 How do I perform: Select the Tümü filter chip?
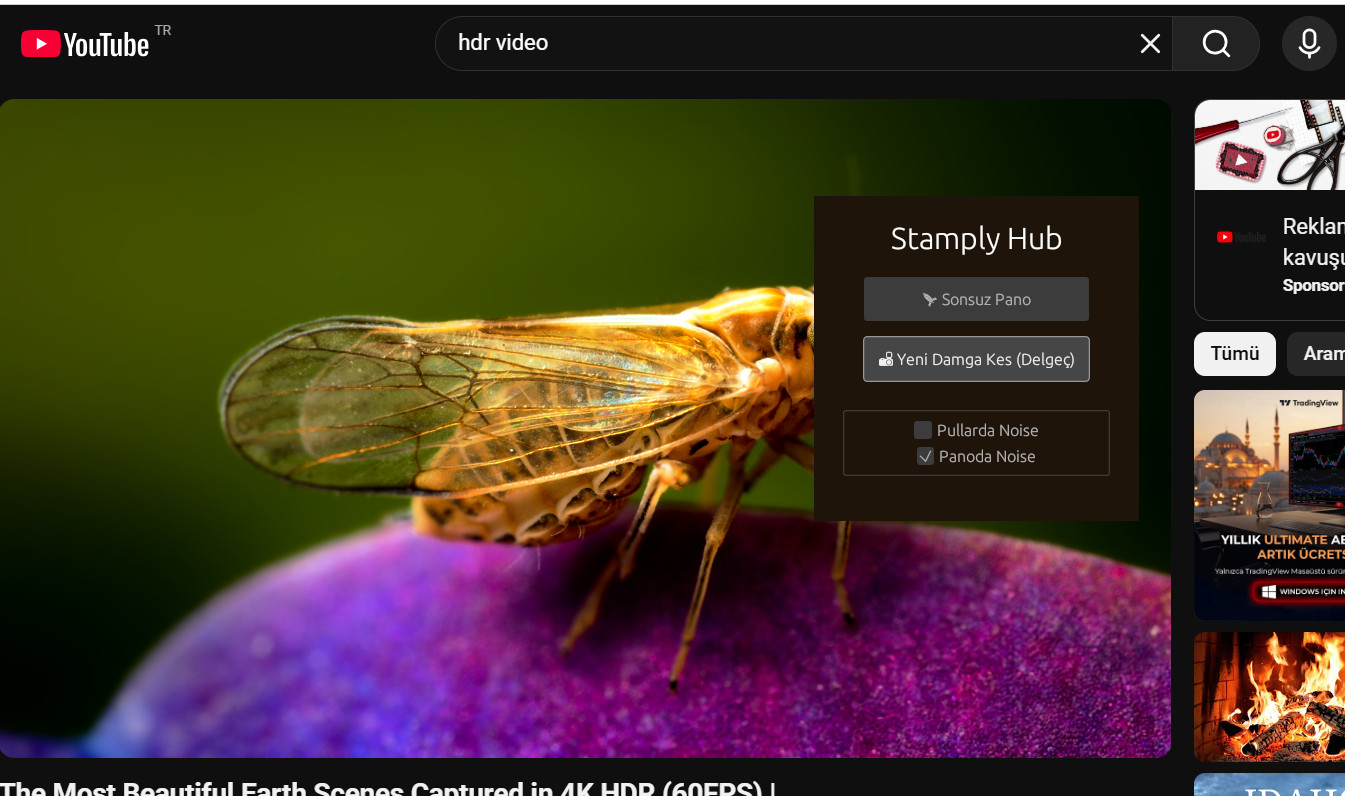pos(1234,354)
